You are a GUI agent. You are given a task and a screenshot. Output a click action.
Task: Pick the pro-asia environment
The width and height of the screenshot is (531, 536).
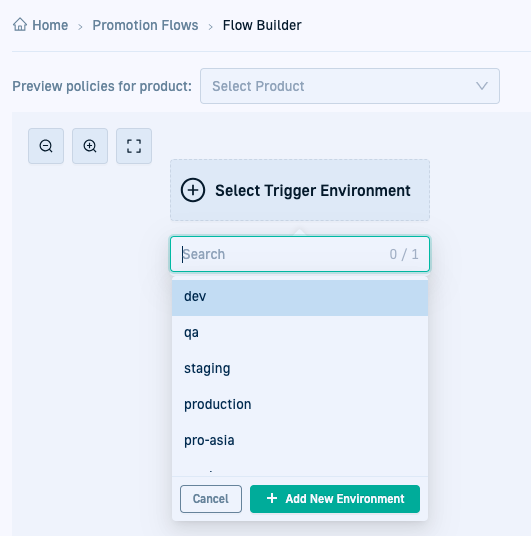[x=300, y=440]
